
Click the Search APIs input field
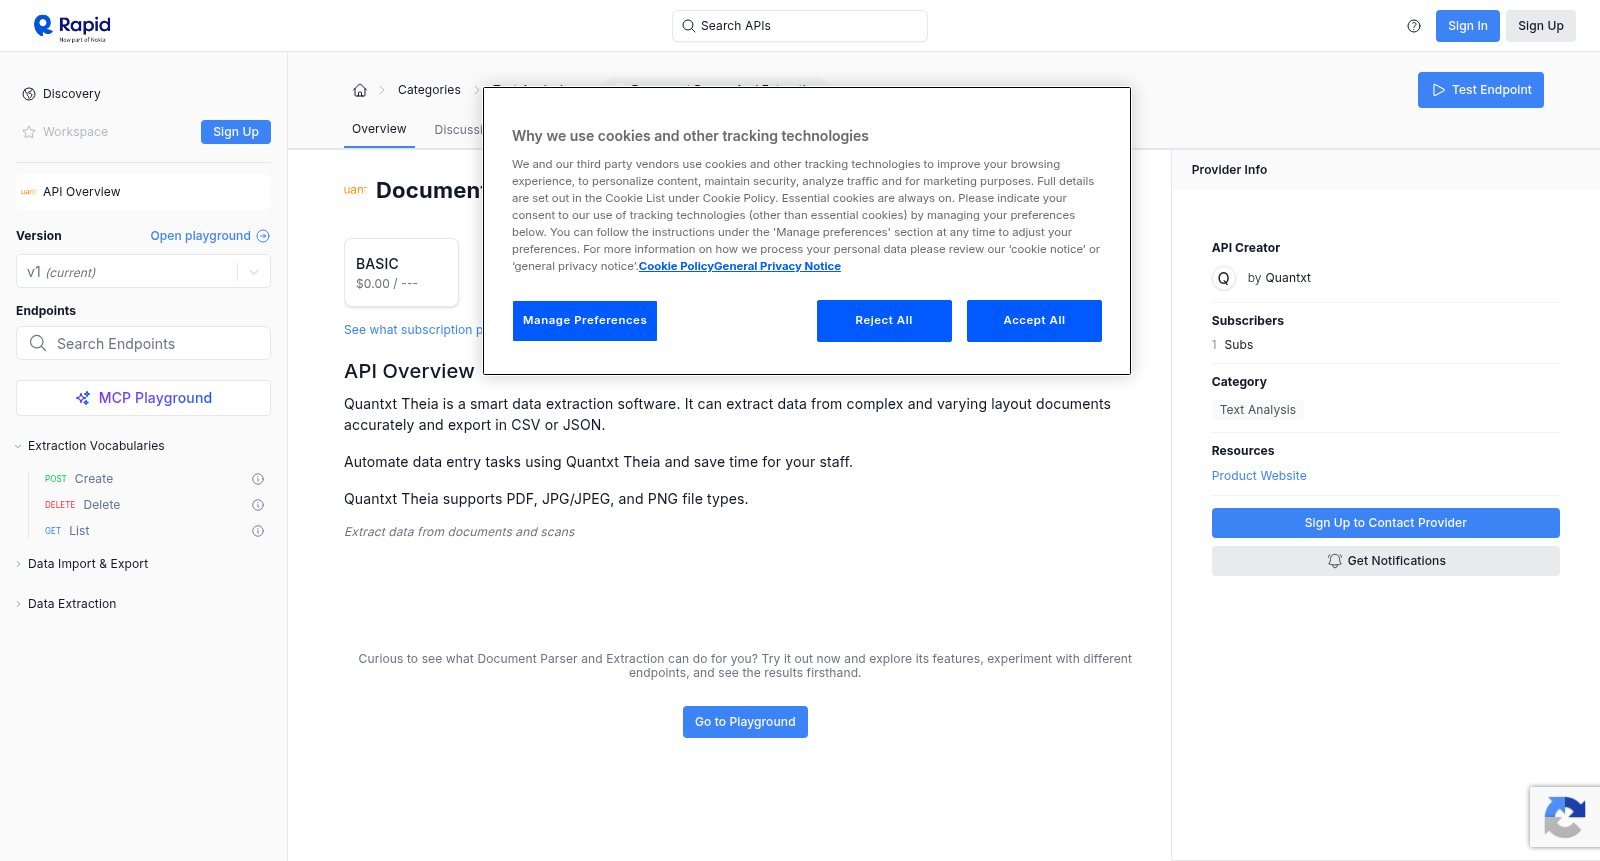tap(800, 26)
